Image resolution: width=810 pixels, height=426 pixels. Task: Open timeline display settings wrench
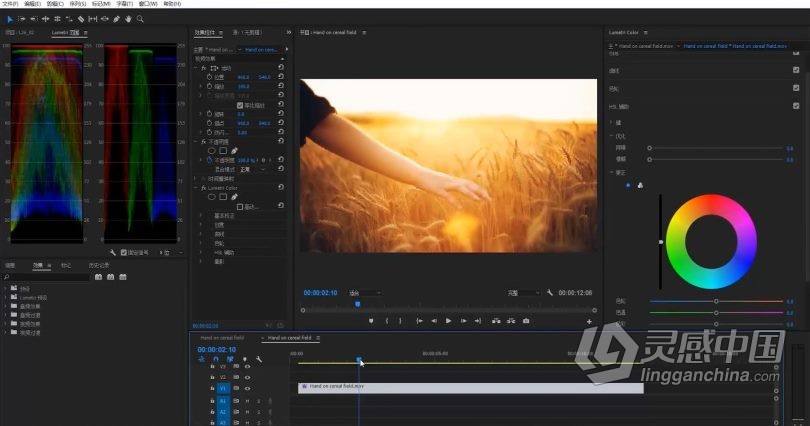click(259, 359)
